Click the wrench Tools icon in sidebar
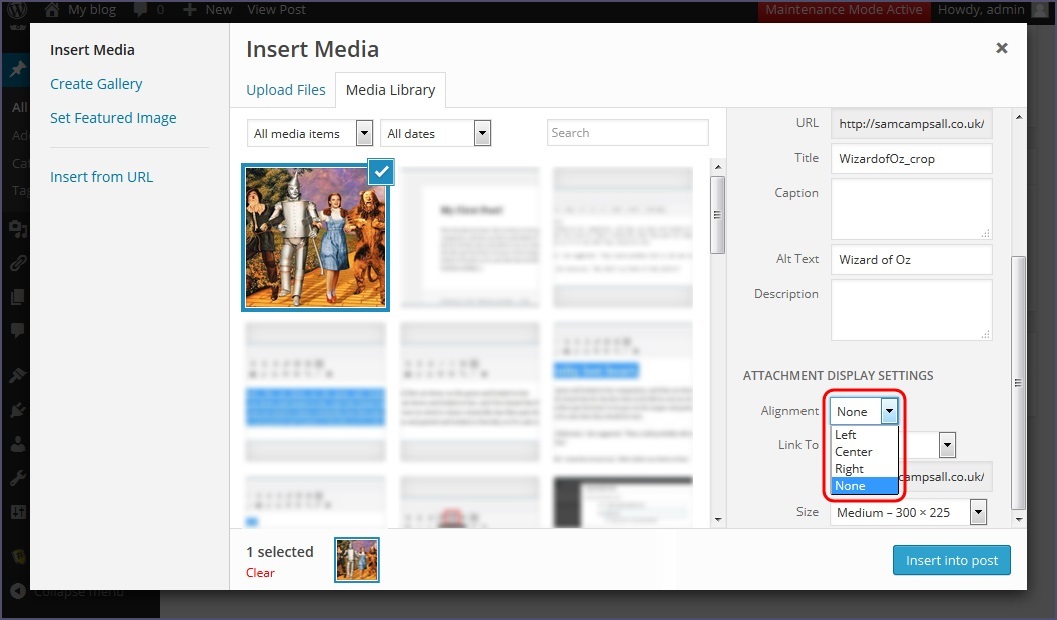 click(15, 478)
